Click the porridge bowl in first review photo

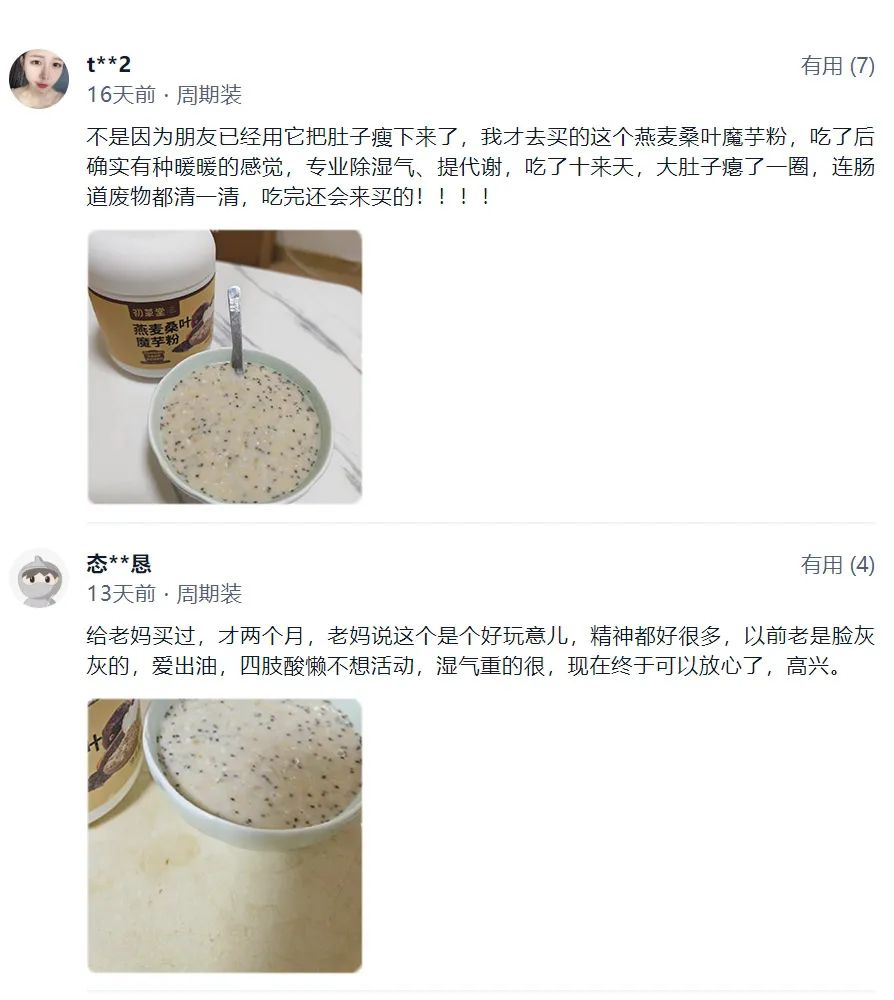[x=242, y=425]
